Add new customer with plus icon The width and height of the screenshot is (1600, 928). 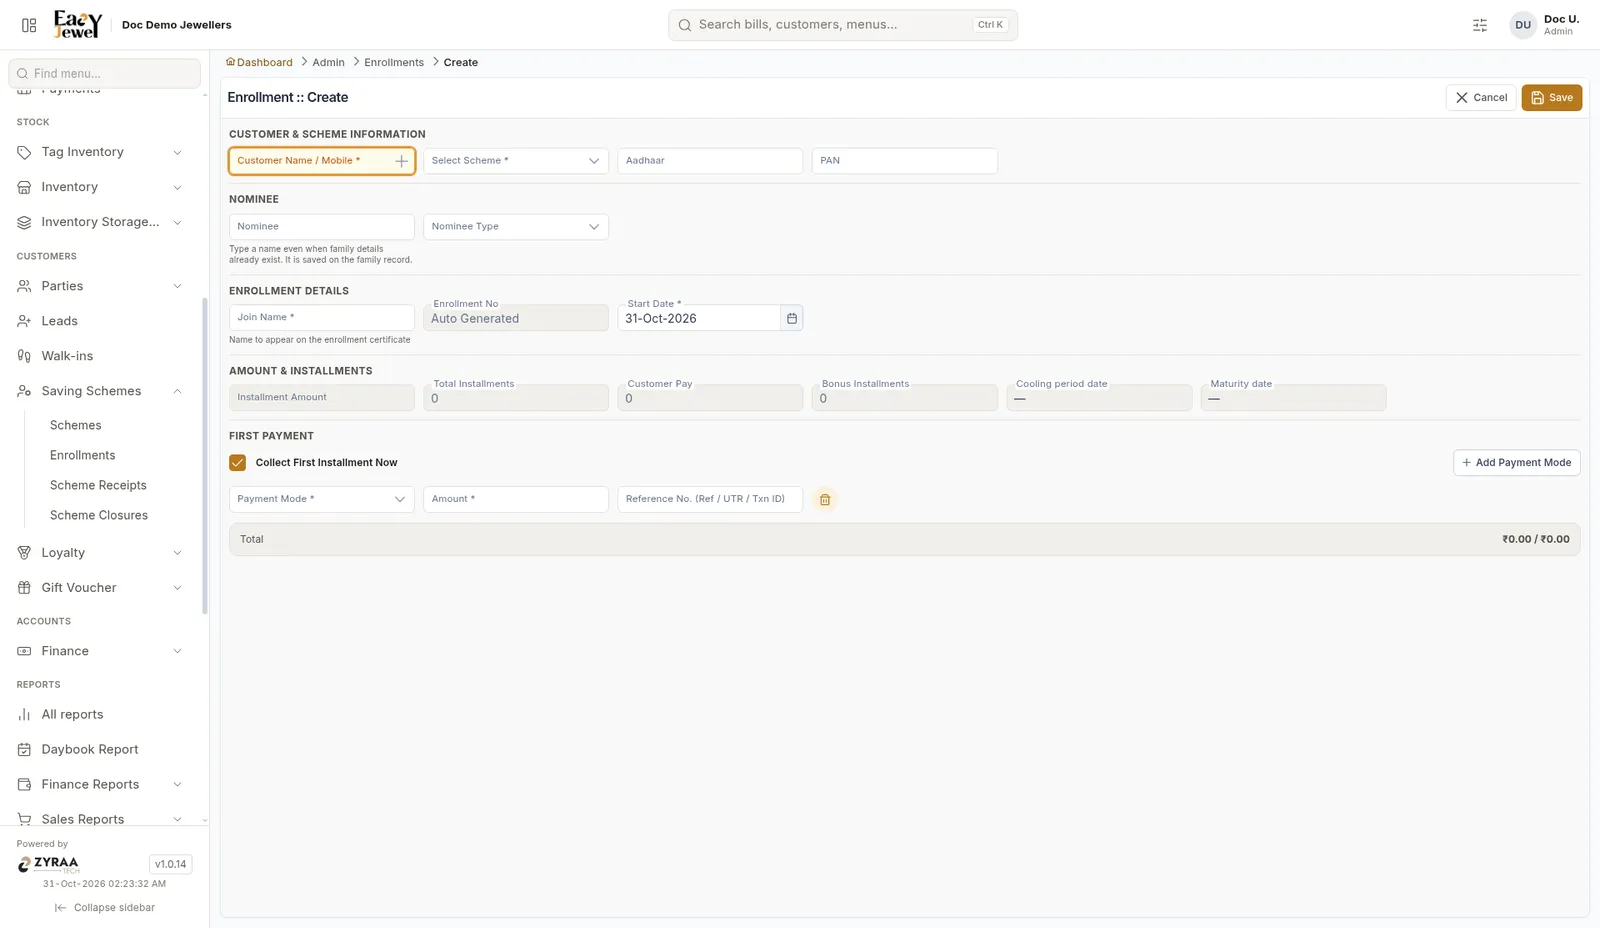(x=401, y=161)
